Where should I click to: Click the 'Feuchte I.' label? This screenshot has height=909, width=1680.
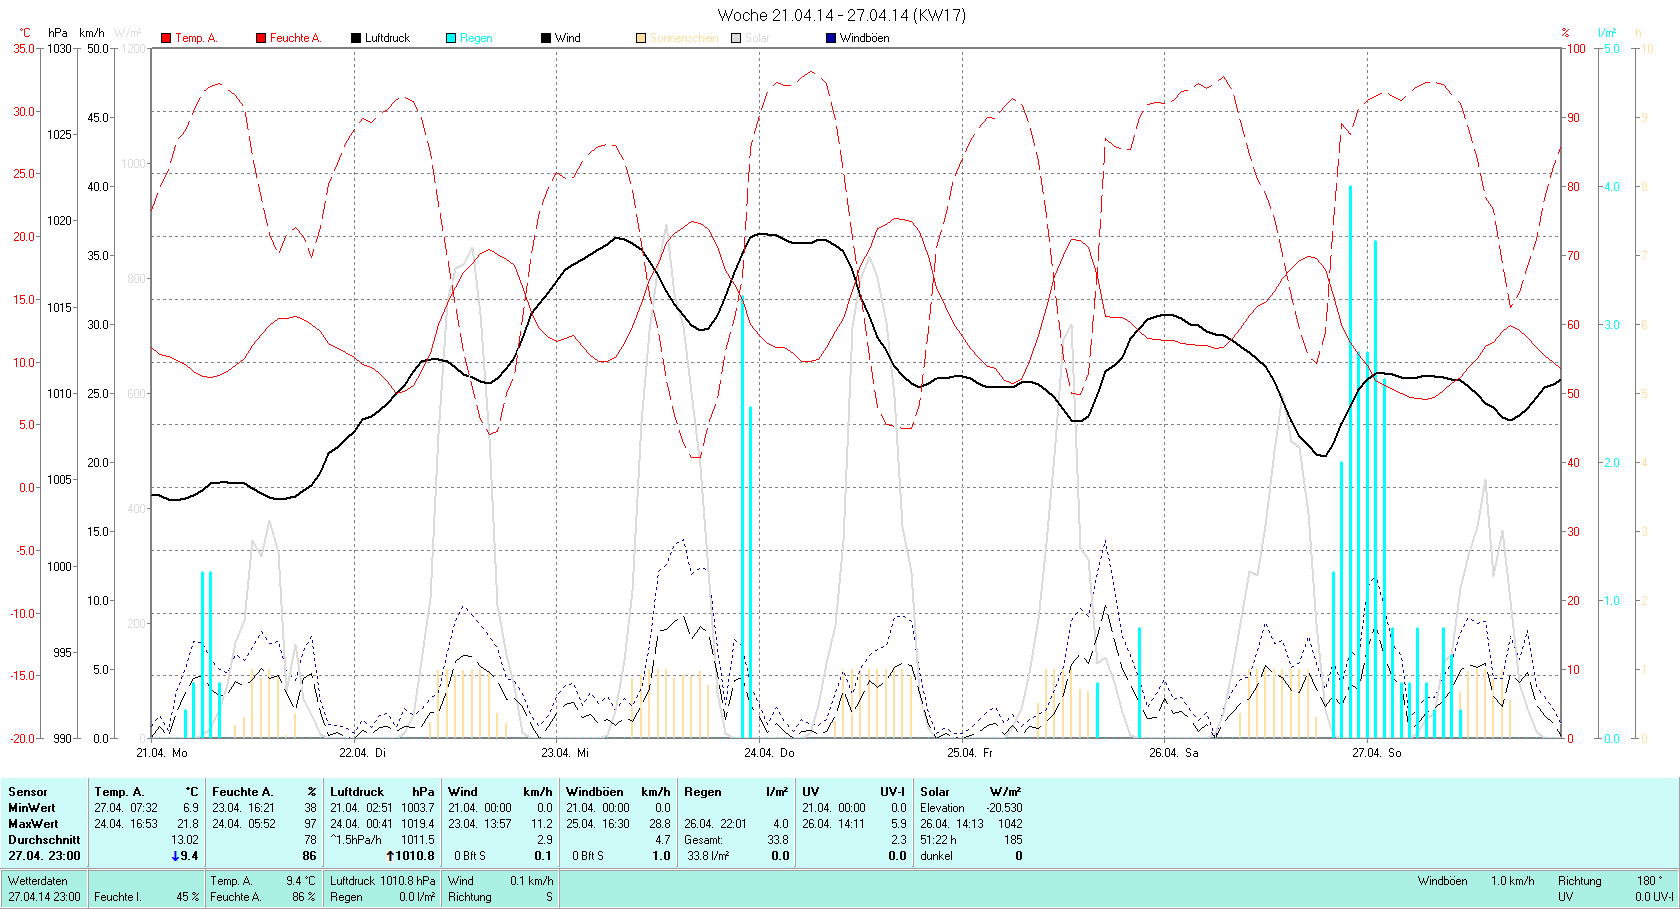click(x=117, y=897)
